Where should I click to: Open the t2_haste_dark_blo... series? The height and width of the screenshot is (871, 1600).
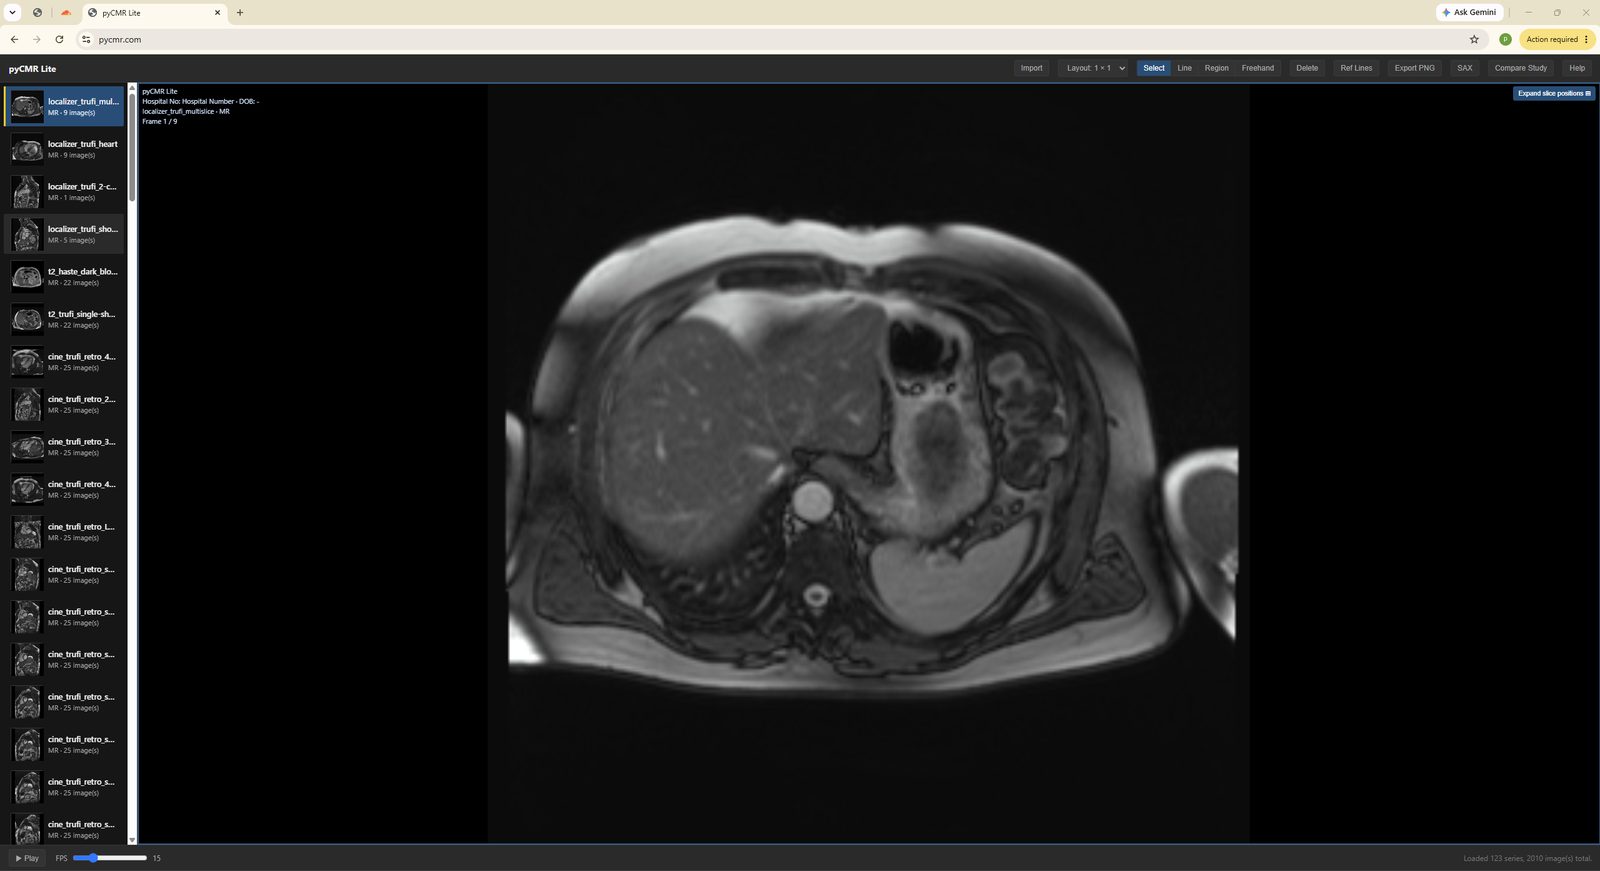point(65,276)
